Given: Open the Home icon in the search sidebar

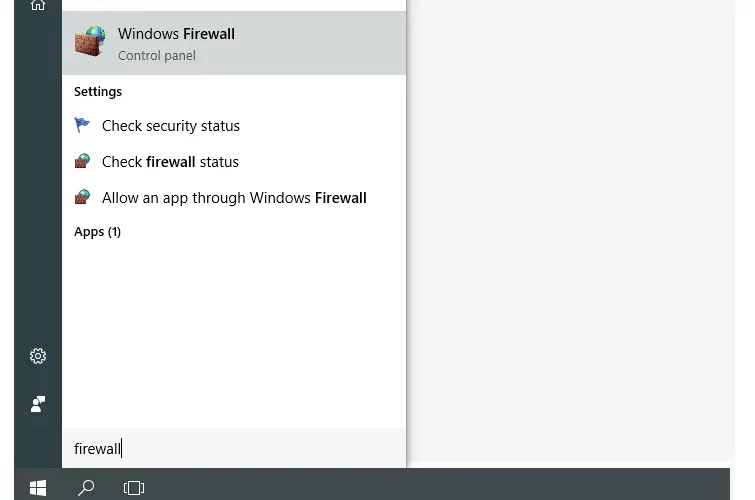Looking at the screenshot, I should click(38, 5).
